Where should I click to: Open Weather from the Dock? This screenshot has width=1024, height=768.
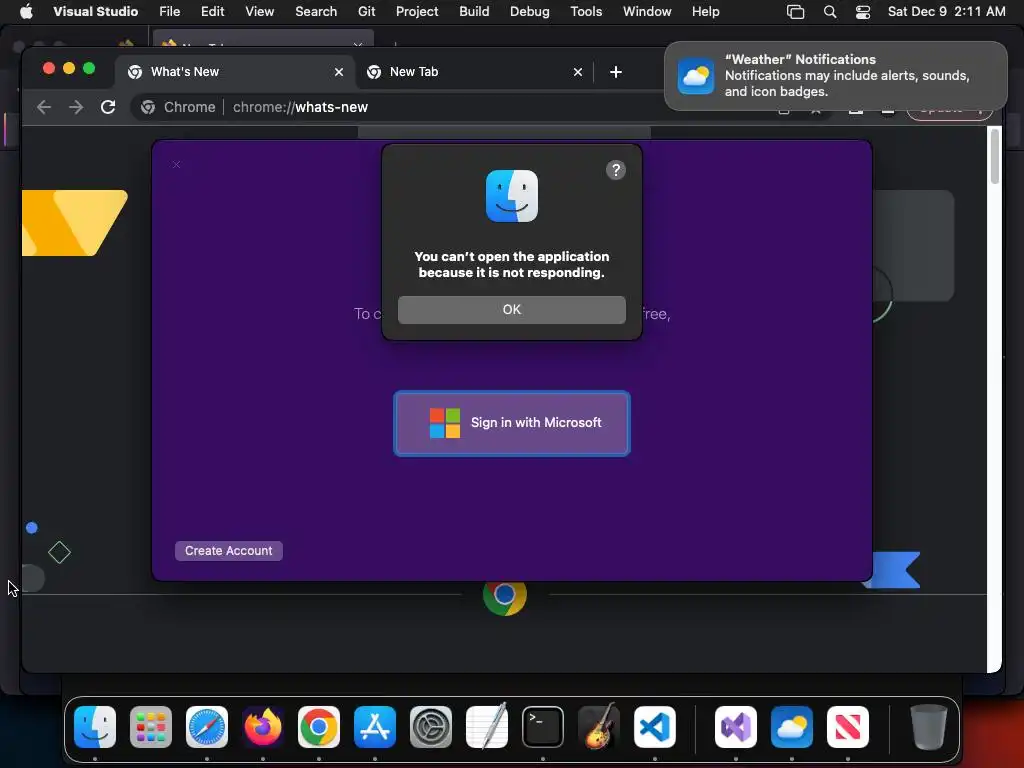792,727
